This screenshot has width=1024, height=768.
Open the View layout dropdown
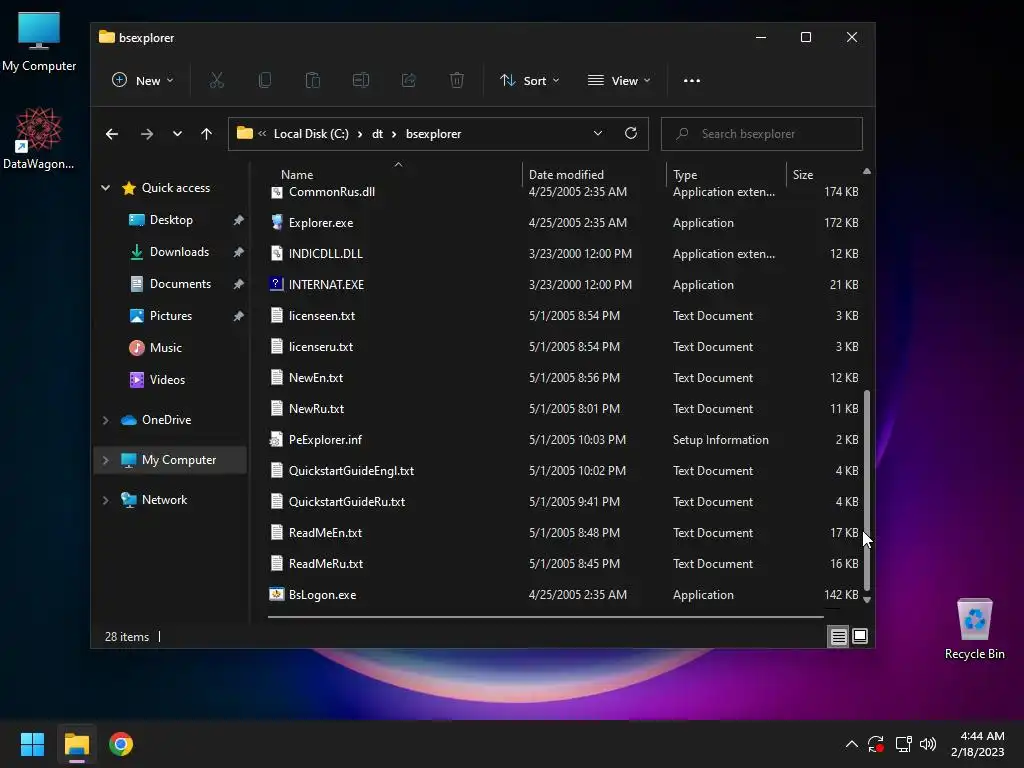pyautogui.click(x=619, y=80)
